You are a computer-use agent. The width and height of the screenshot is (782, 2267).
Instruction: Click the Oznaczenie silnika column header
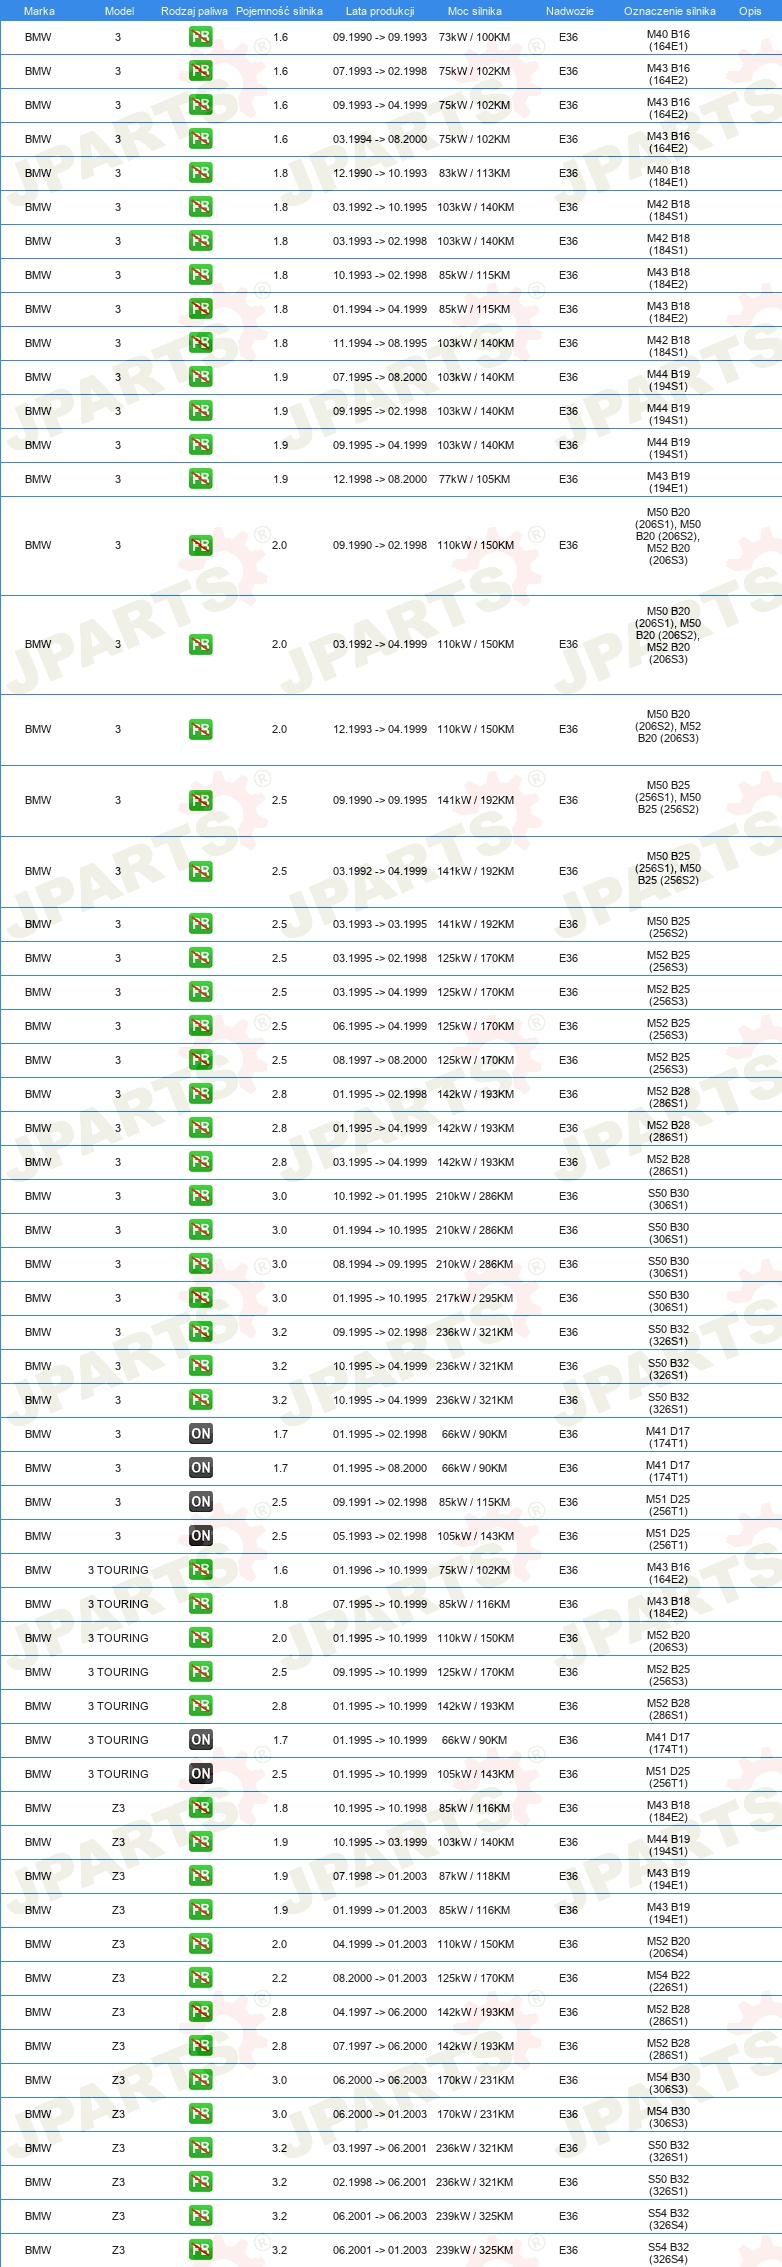[x=669, y=11]
